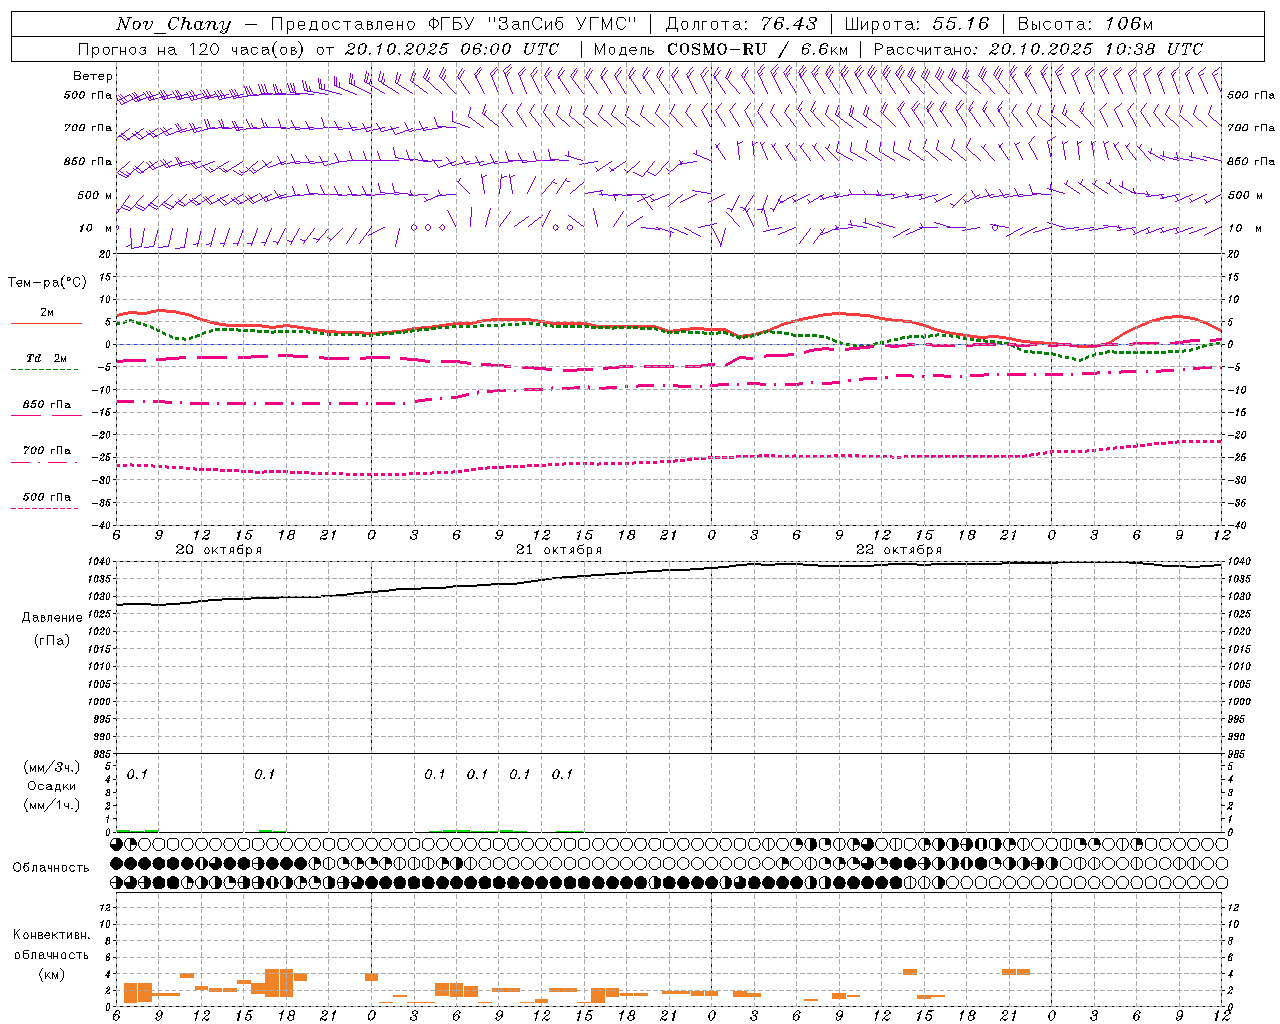Screen dimensions: 1280x1024
Task: Click the (мм/3ч.) precipitation unit label
Action: 52,767
